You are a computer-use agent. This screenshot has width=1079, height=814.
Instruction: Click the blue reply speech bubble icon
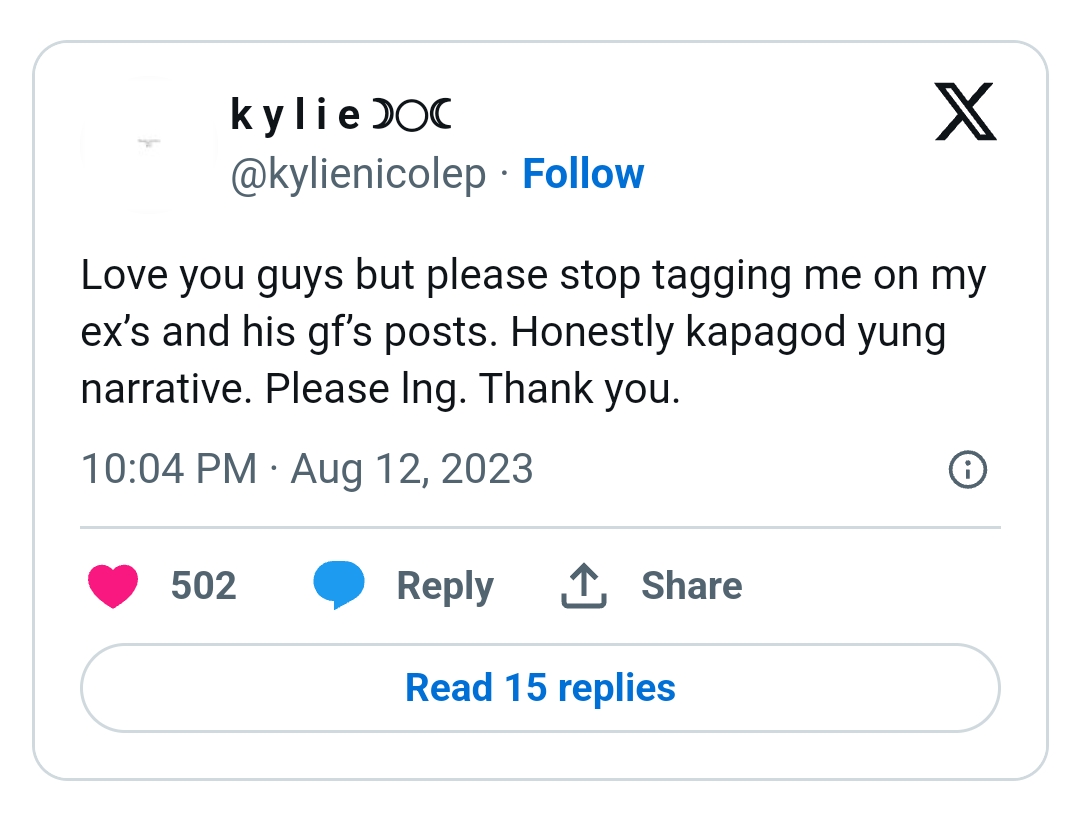(338, 586)
